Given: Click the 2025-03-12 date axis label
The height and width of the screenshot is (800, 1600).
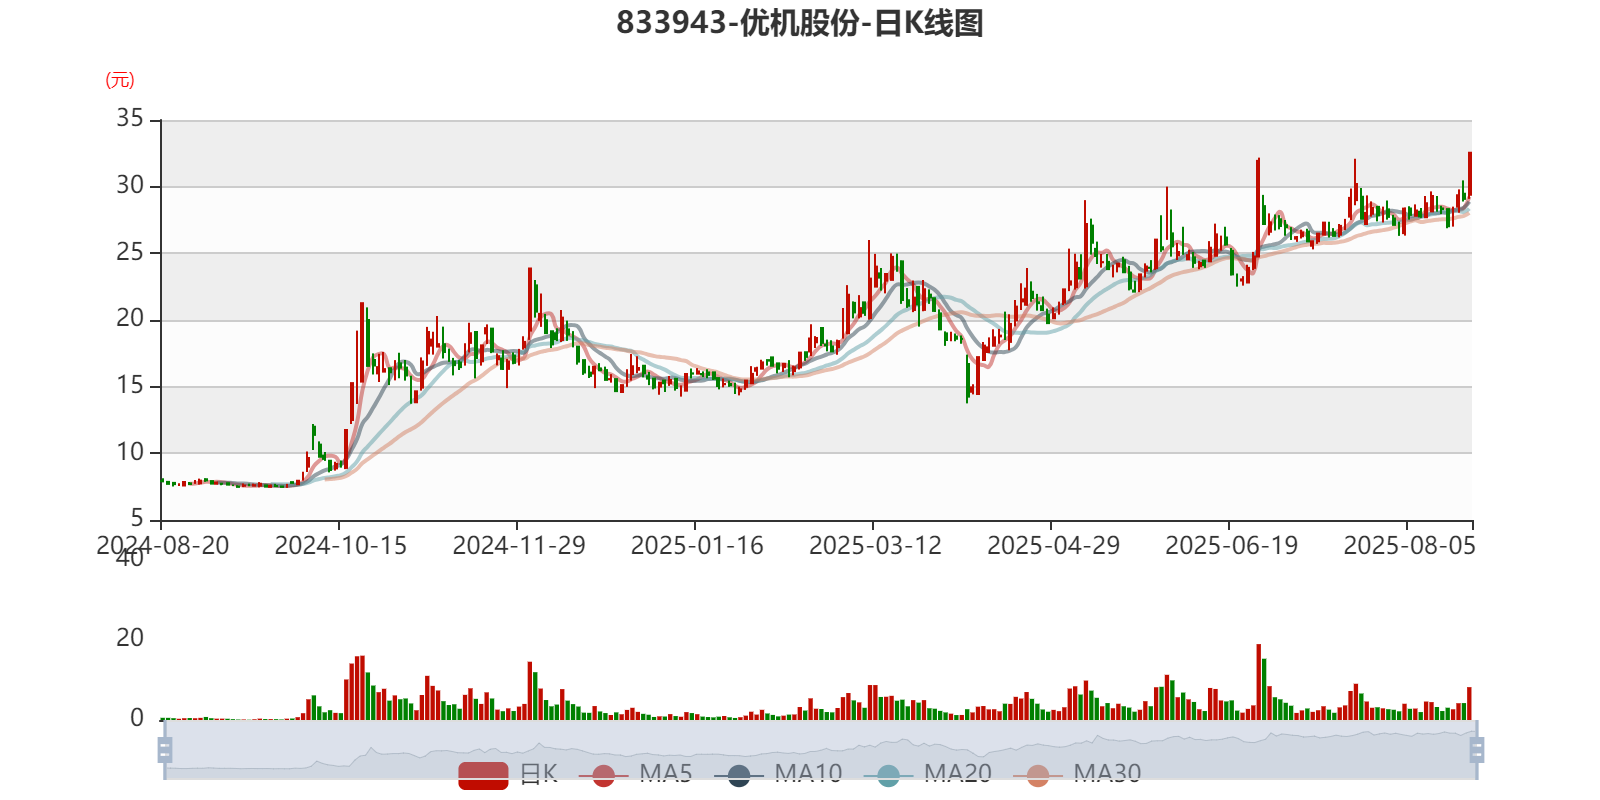Looking at the screenshot, I should [x=875, y=545].
